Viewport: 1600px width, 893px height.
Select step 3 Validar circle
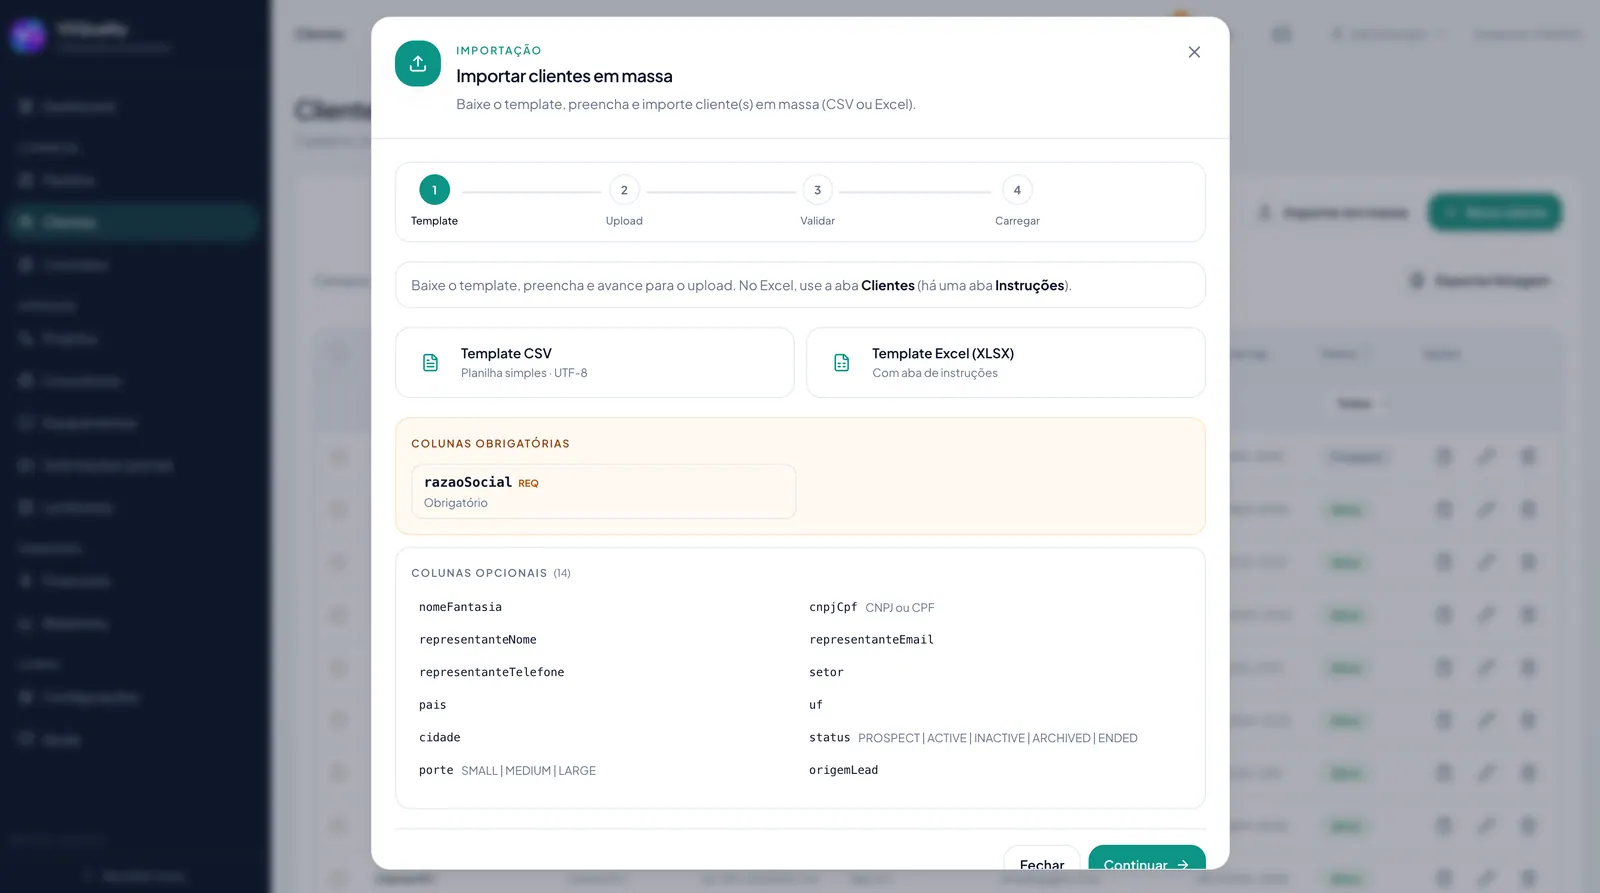point(817,190)
